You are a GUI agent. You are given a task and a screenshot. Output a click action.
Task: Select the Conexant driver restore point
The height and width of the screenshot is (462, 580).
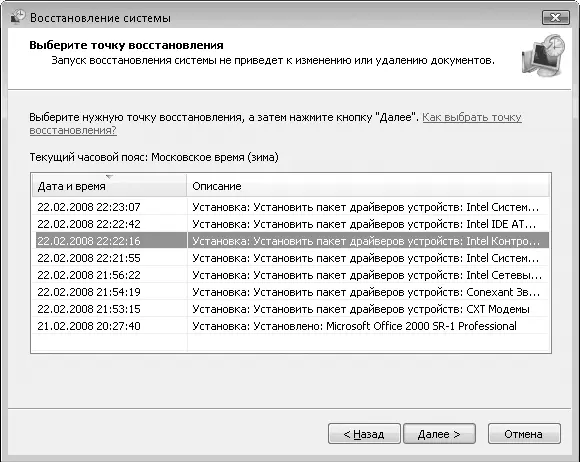pos(290,292)
